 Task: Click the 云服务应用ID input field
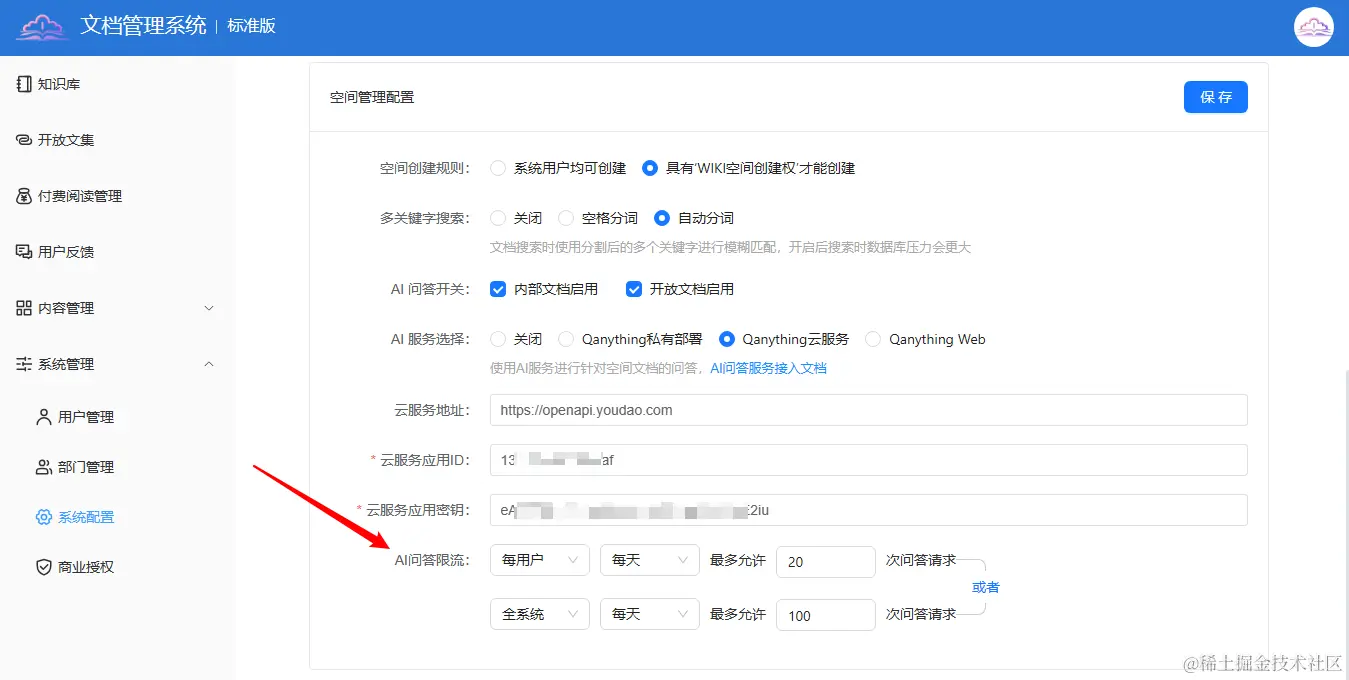[x=869, y=460]
